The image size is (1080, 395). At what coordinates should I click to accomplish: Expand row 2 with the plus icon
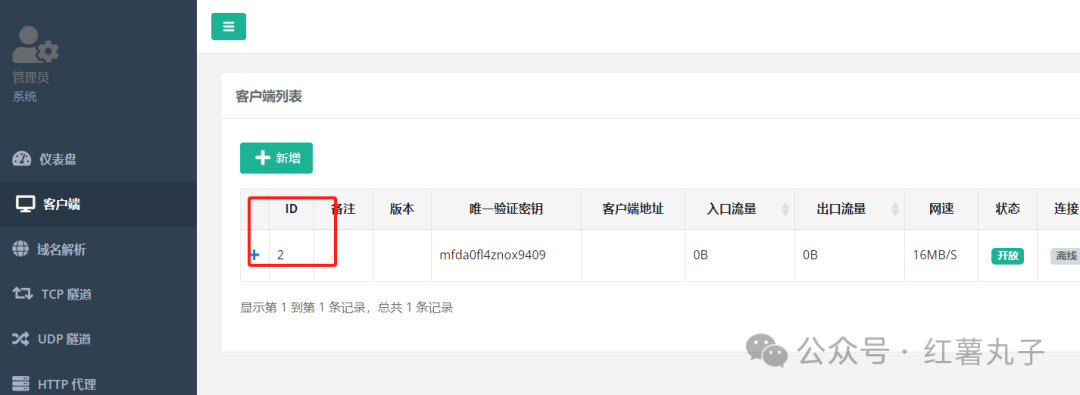click(x=254, y=255)
